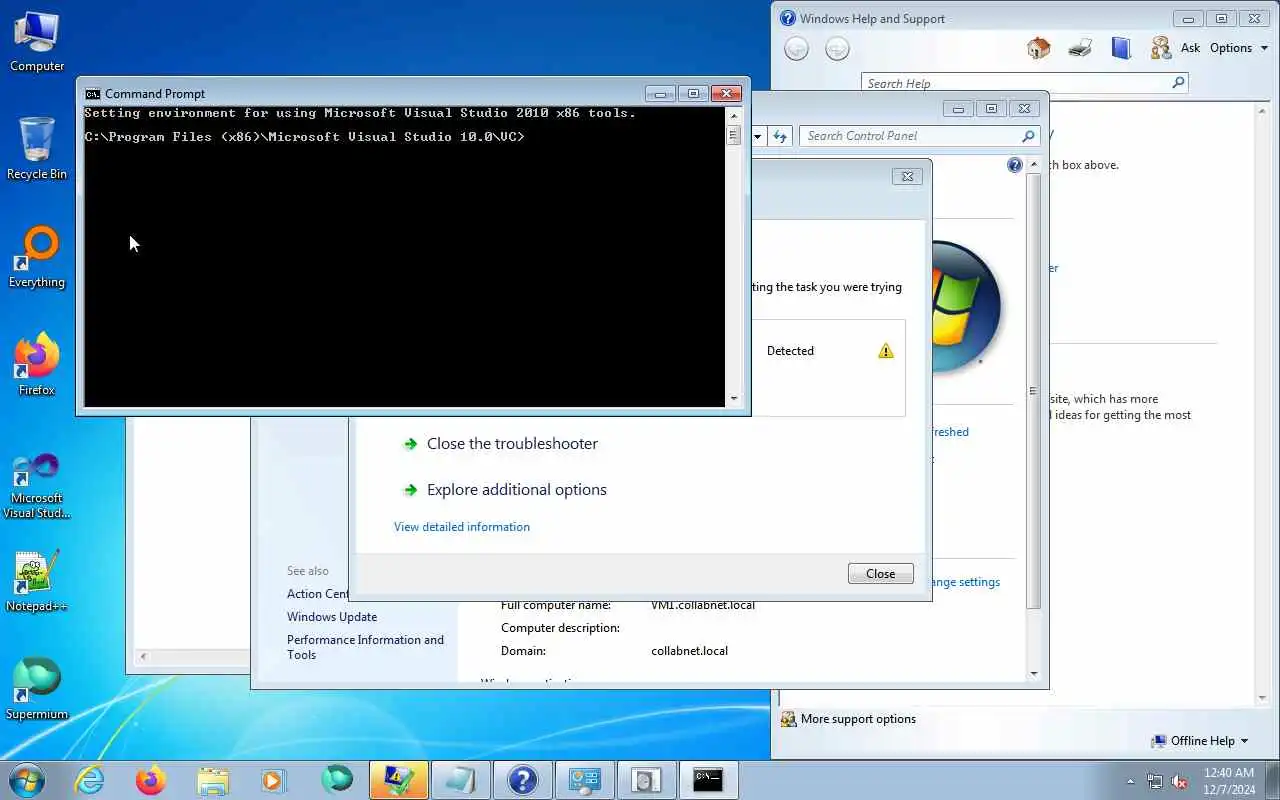Click Command Prompt scrollbar down arrow
Screen dimensions: 1280x800
pos(734,398)
